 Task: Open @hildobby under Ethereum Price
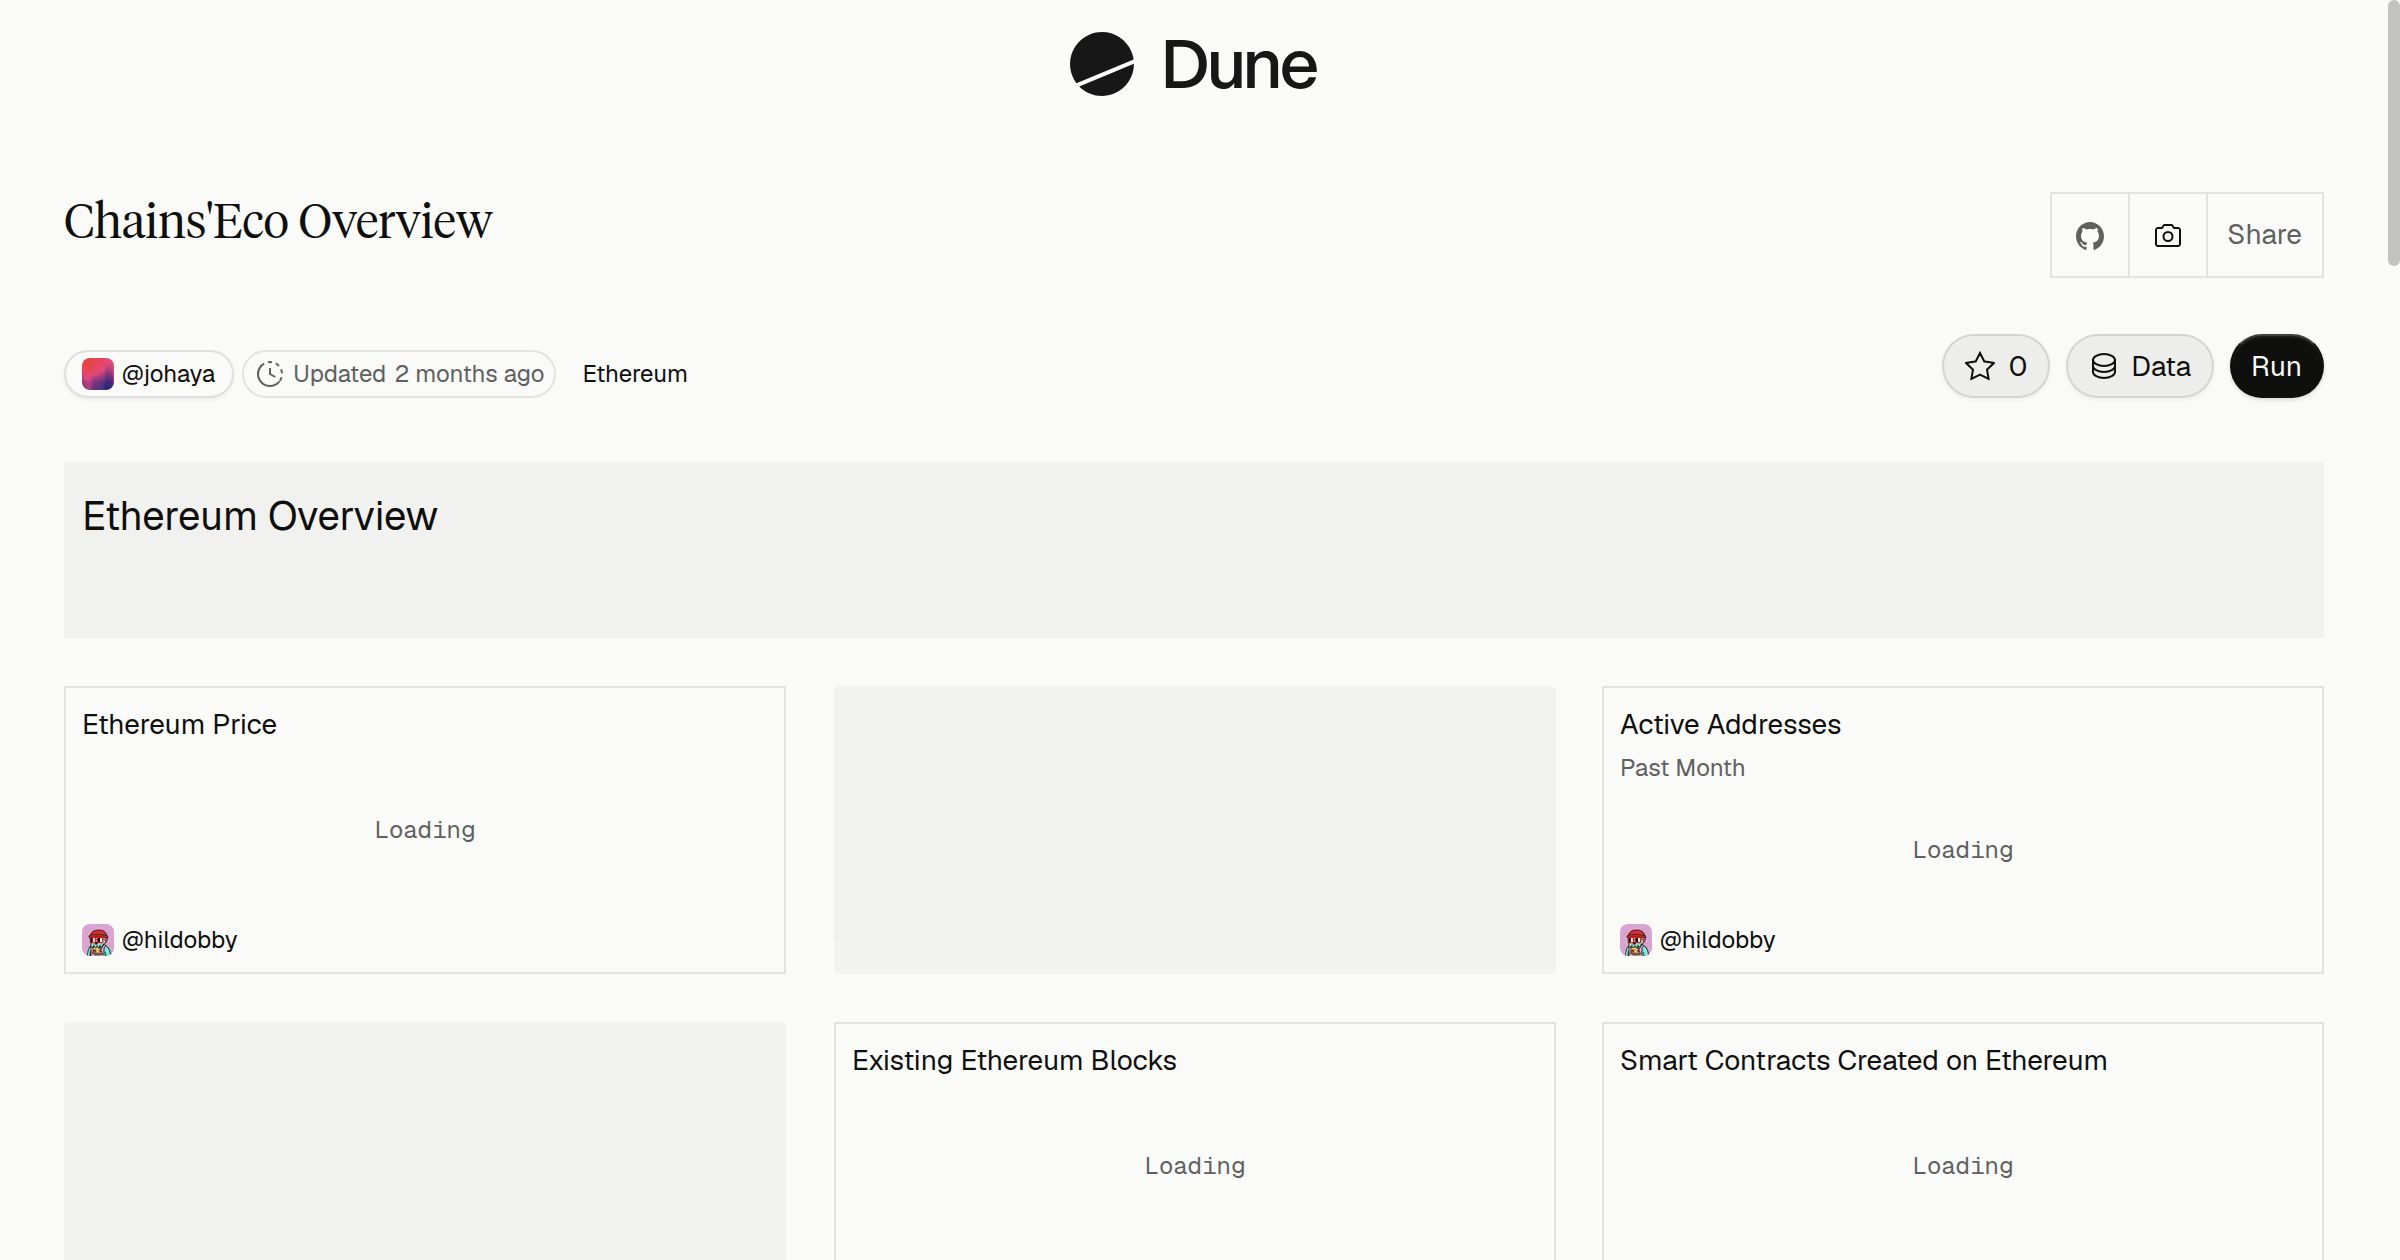point(179,940)
